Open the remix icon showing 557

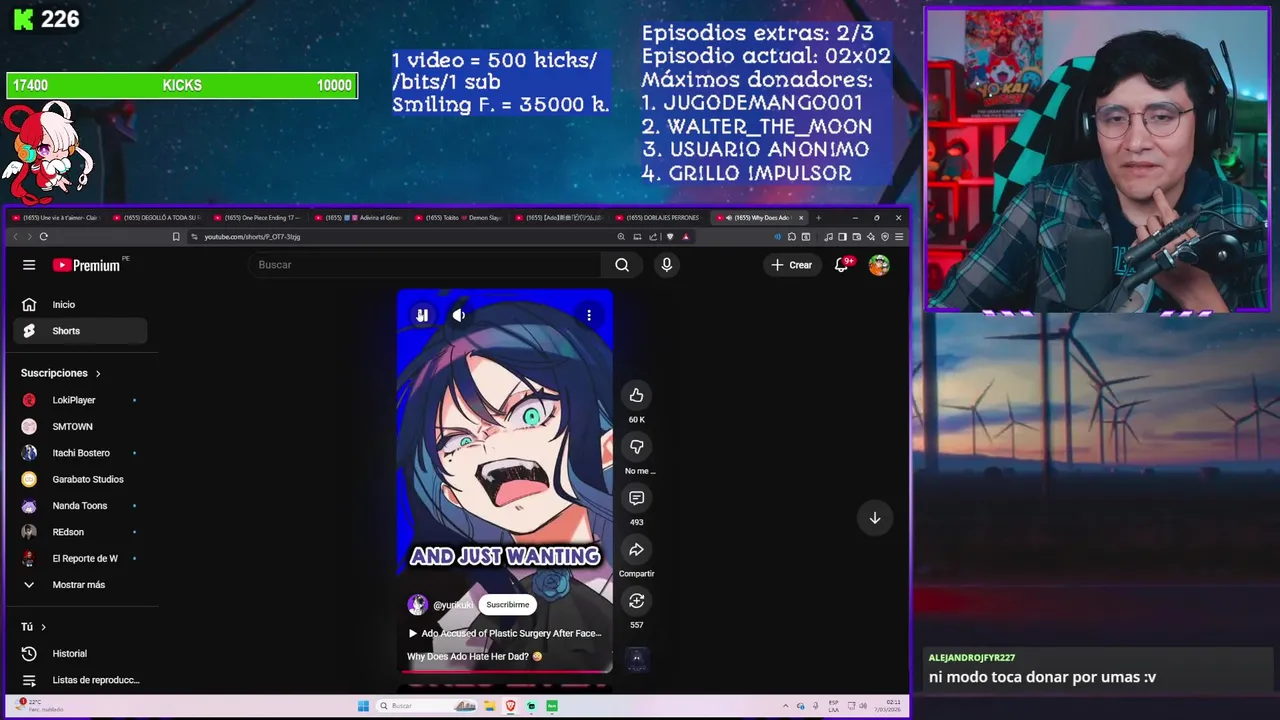coord(636,601)
